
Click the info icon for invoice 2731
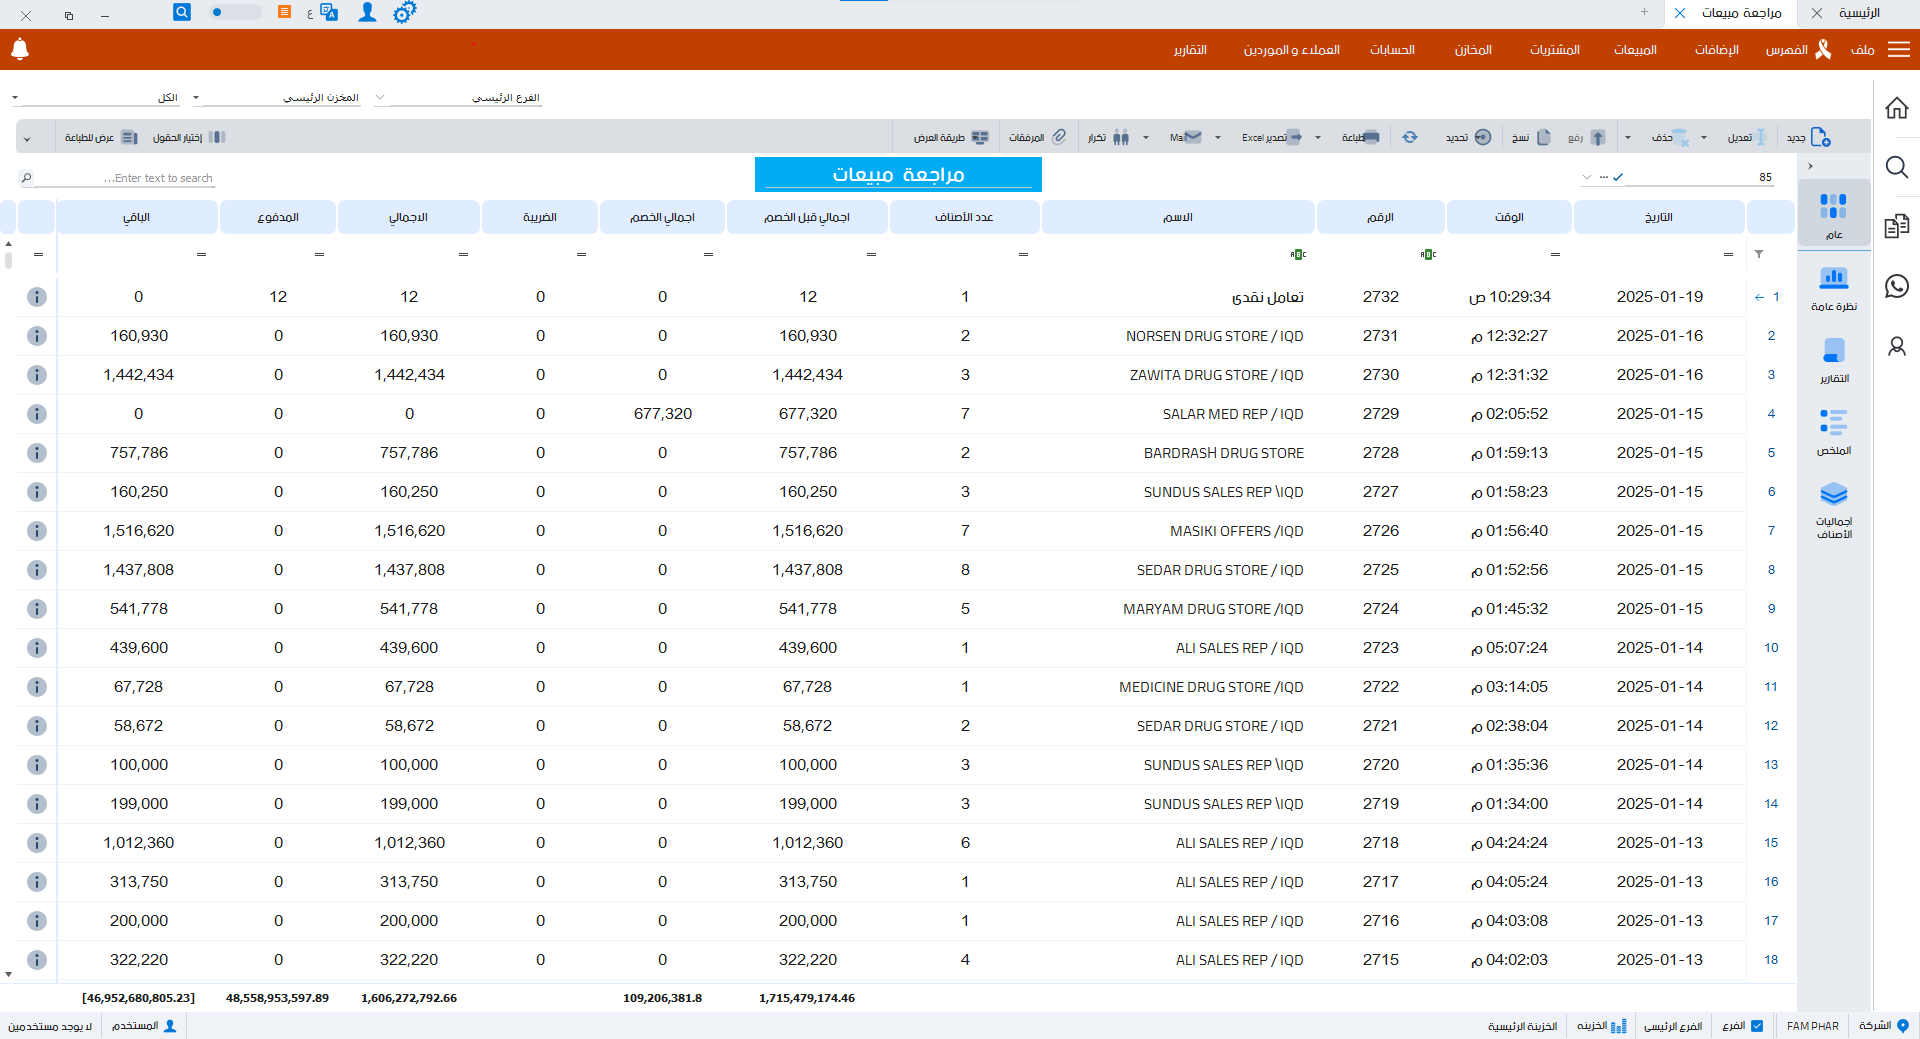coord(37,336)
